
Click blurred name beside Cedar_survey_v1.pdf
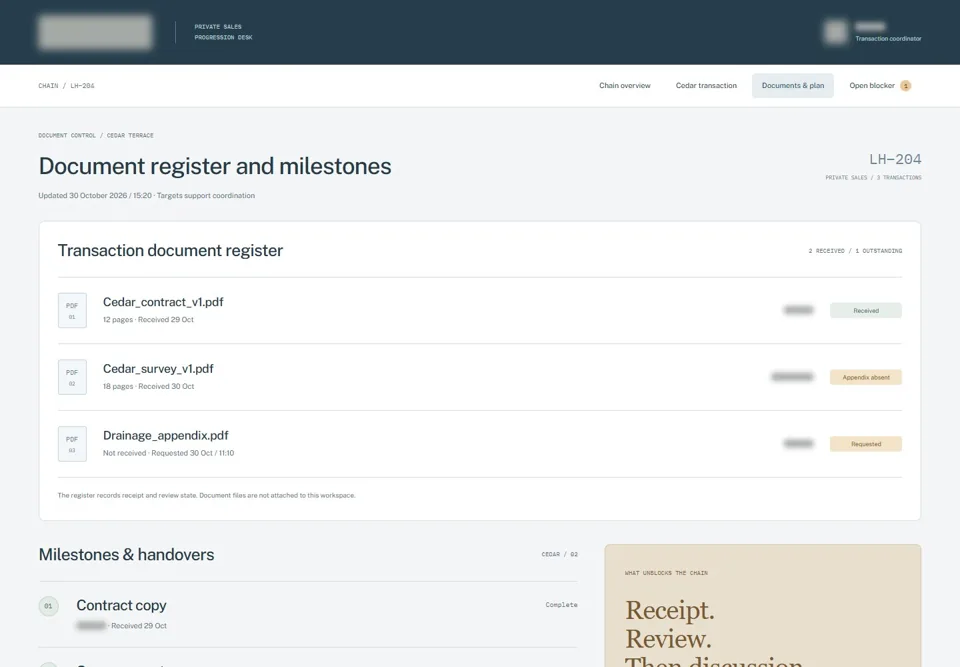tap(792, 377)
